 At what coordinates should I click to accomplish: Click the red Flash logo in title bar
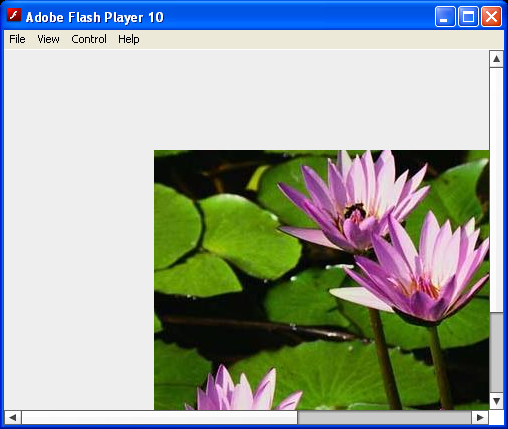click(x=14, y=15)
